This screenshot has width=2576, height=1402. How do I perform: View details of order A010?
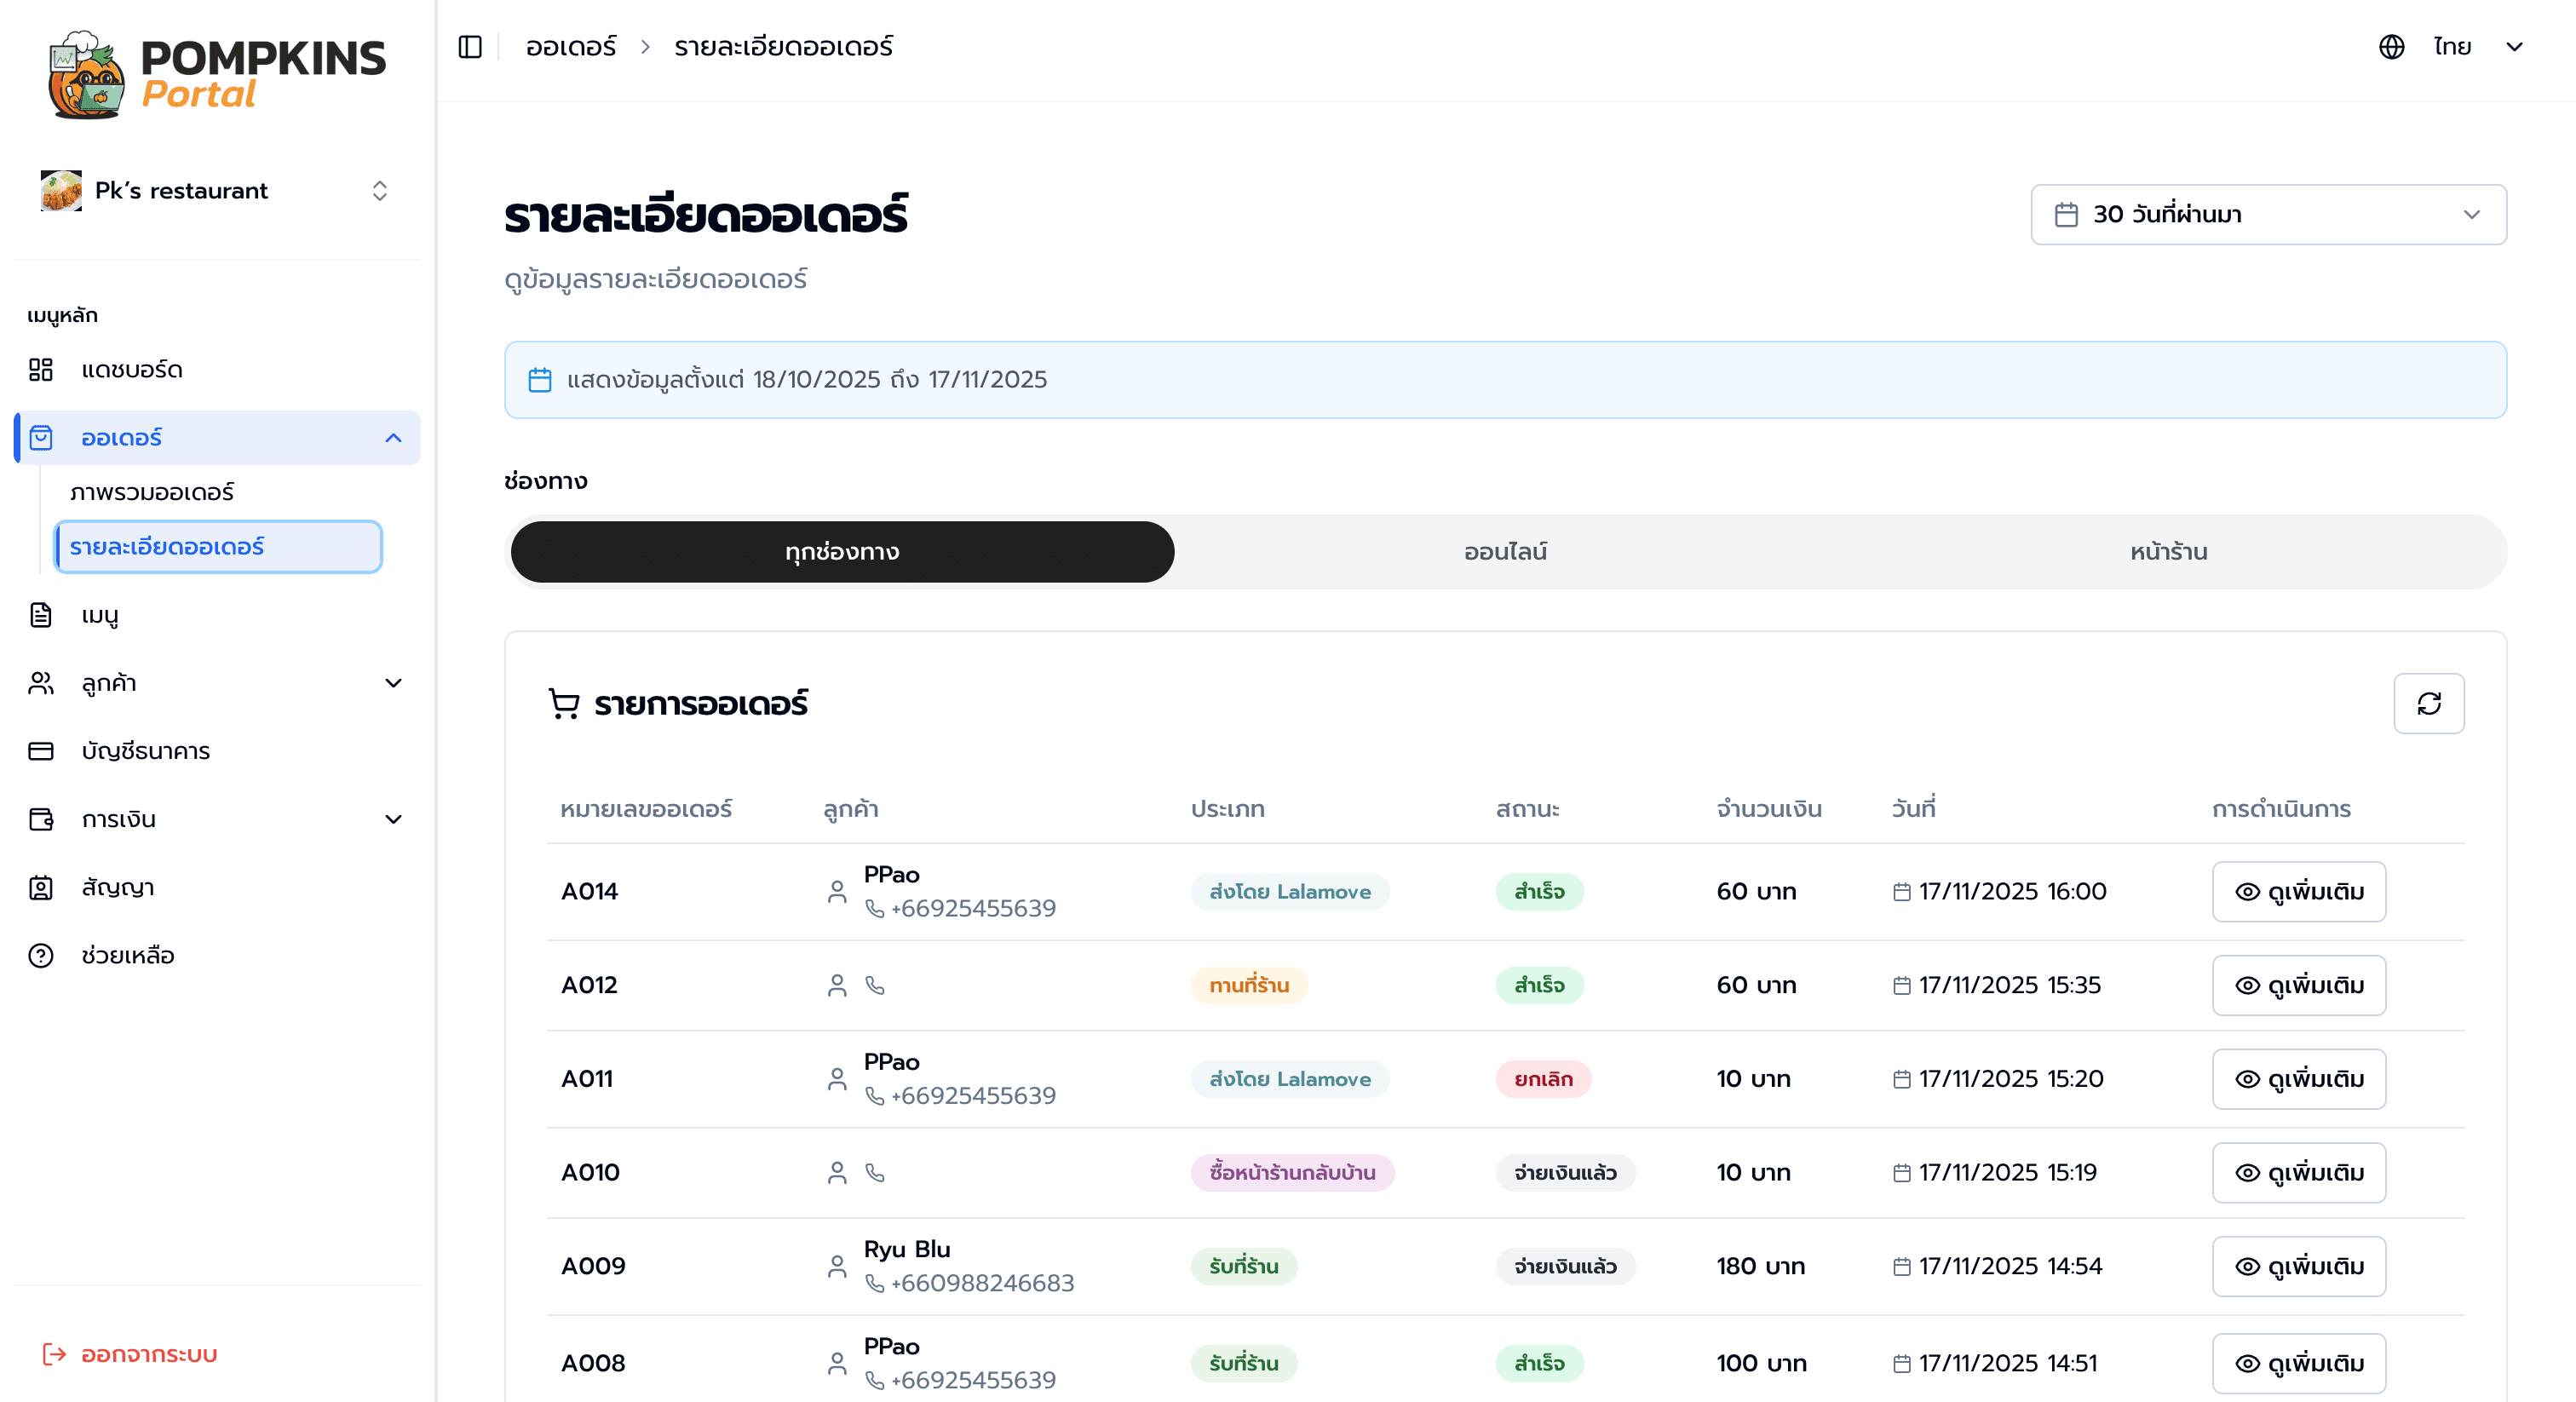coord(2298,1172)
